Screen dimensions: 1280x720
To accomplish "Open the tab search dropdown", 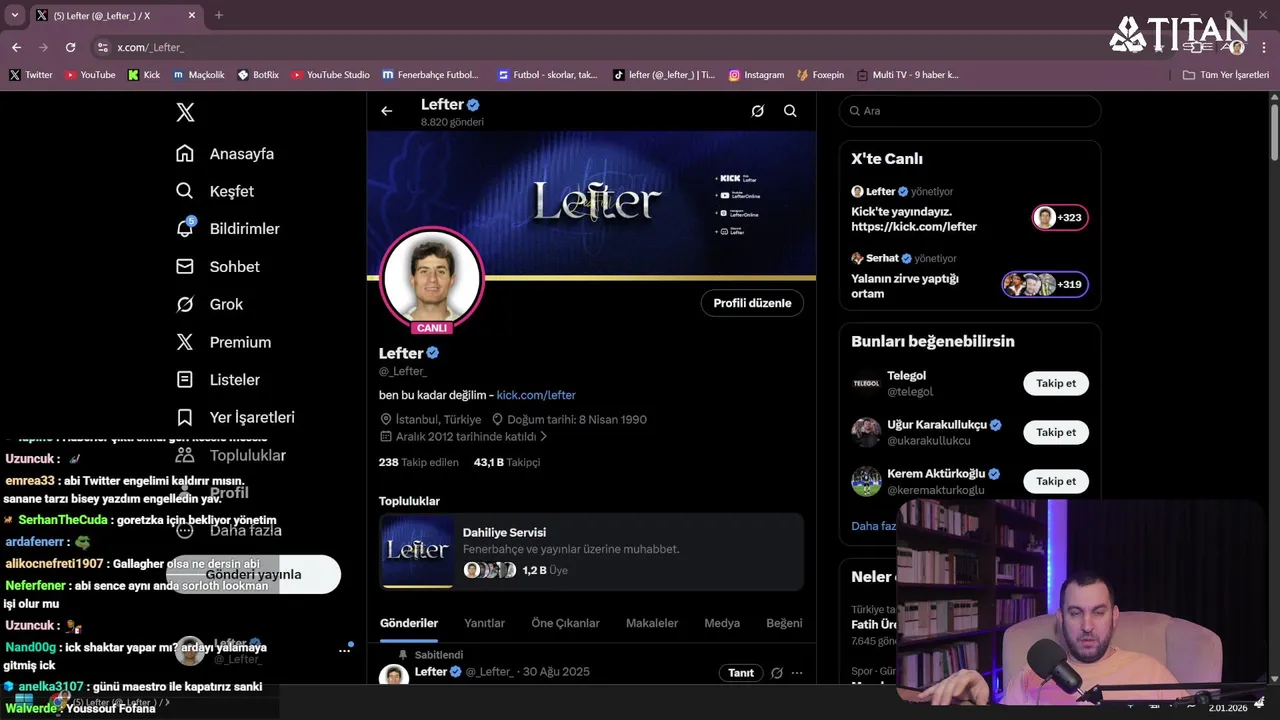I will tap(14, 15).
